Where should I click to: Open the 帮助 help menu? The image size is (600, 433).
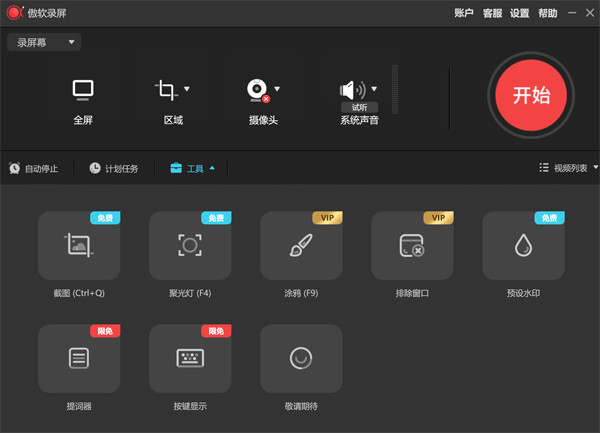[x=548, y=13]
